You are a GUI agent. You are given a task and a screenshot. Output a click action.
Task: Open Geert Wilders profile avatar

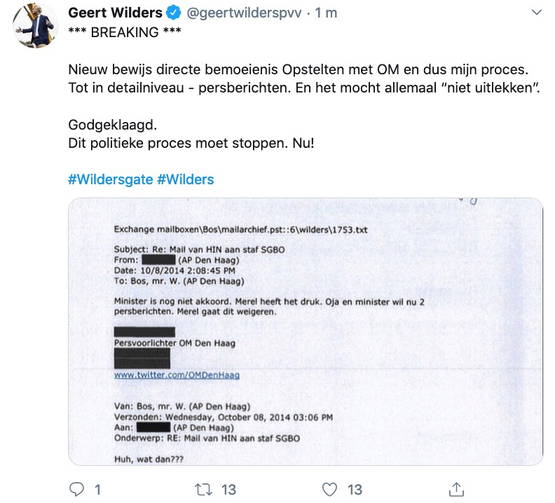[34, 25]
